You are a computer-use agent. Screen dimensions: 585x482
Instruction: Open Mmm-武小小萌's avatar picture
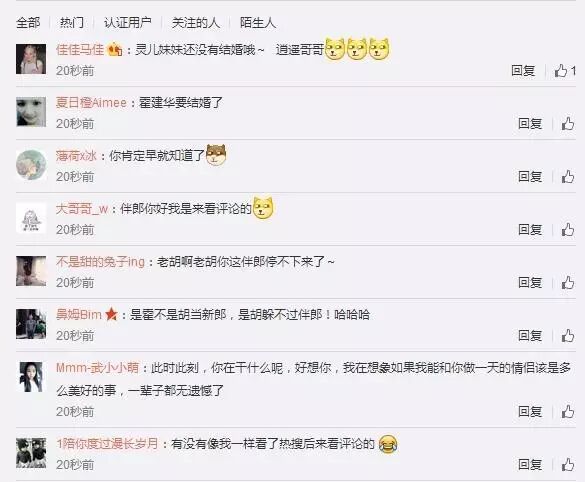(x=31, y=377)
